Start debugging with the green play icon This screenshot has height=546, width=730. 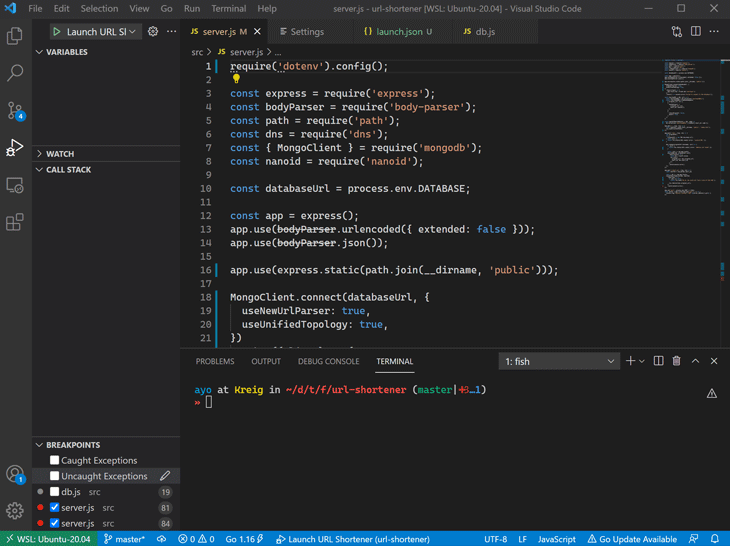[57, 32]
